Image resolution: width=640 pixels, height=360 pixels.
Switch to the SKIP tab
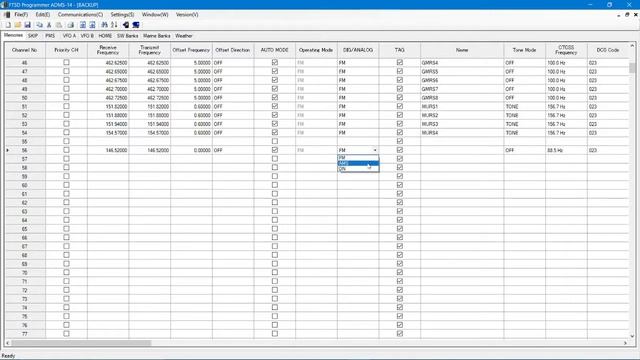[x=33, y=36]
